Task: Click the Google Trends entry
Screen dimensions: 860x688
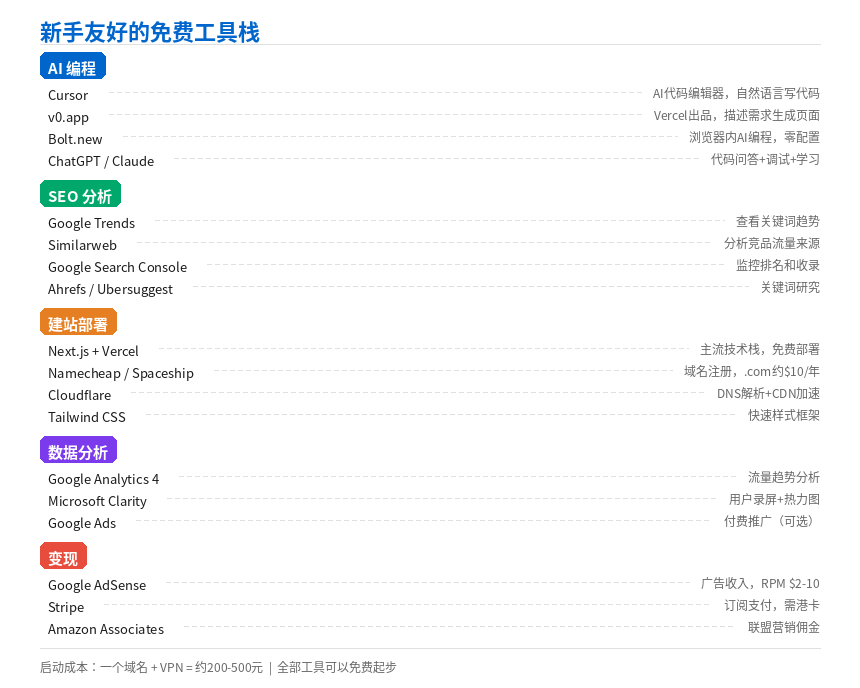Action: [x=92, y=223]
